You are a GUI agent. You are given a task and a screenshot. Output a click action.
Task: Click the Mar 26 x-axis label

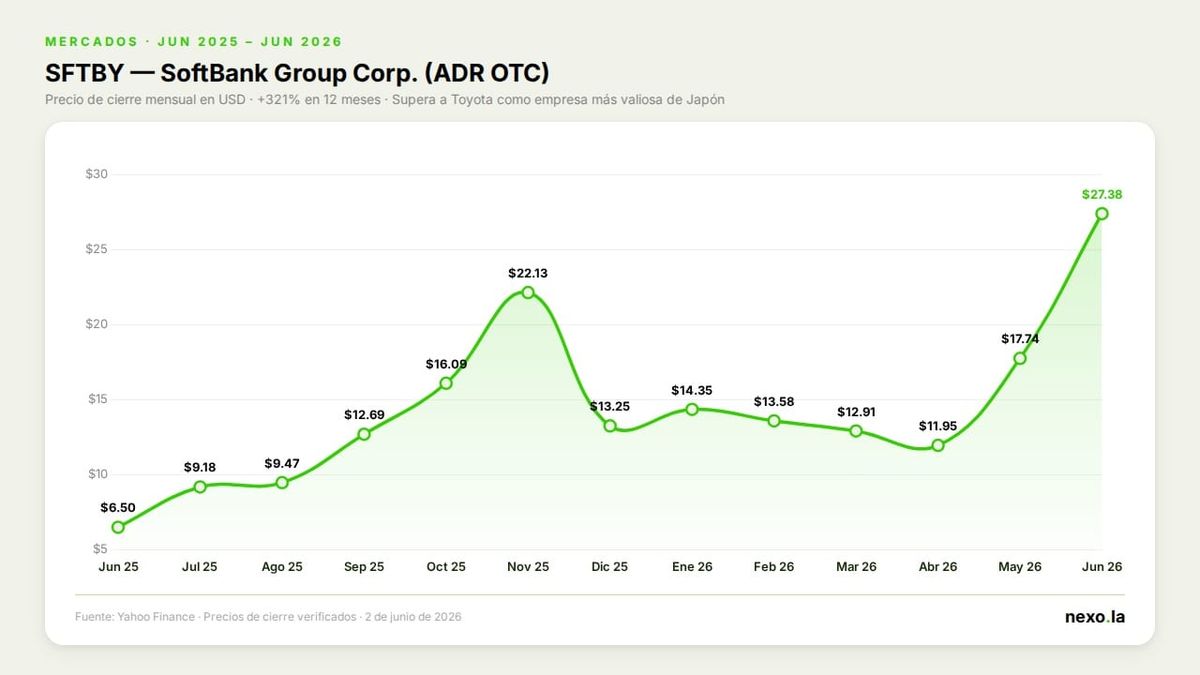pyautogui.click(x=856, y=567)
